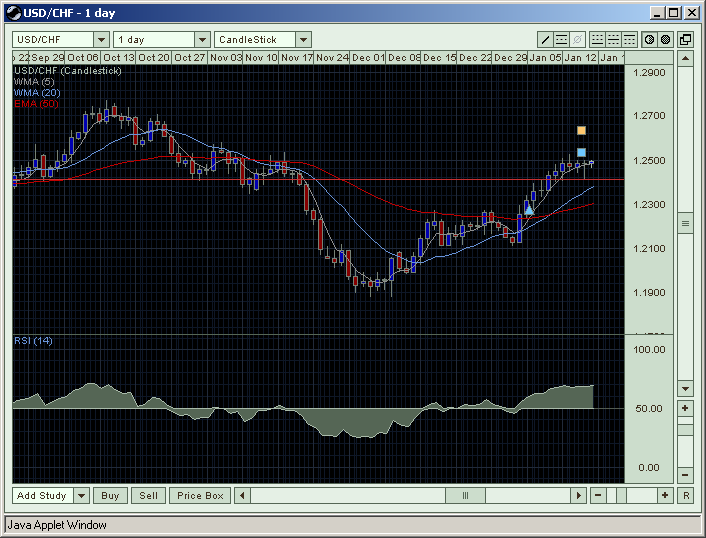Click the R reset zoom button
The width and height of the screenshot is (706, 538).
click(x=685, y=495)
